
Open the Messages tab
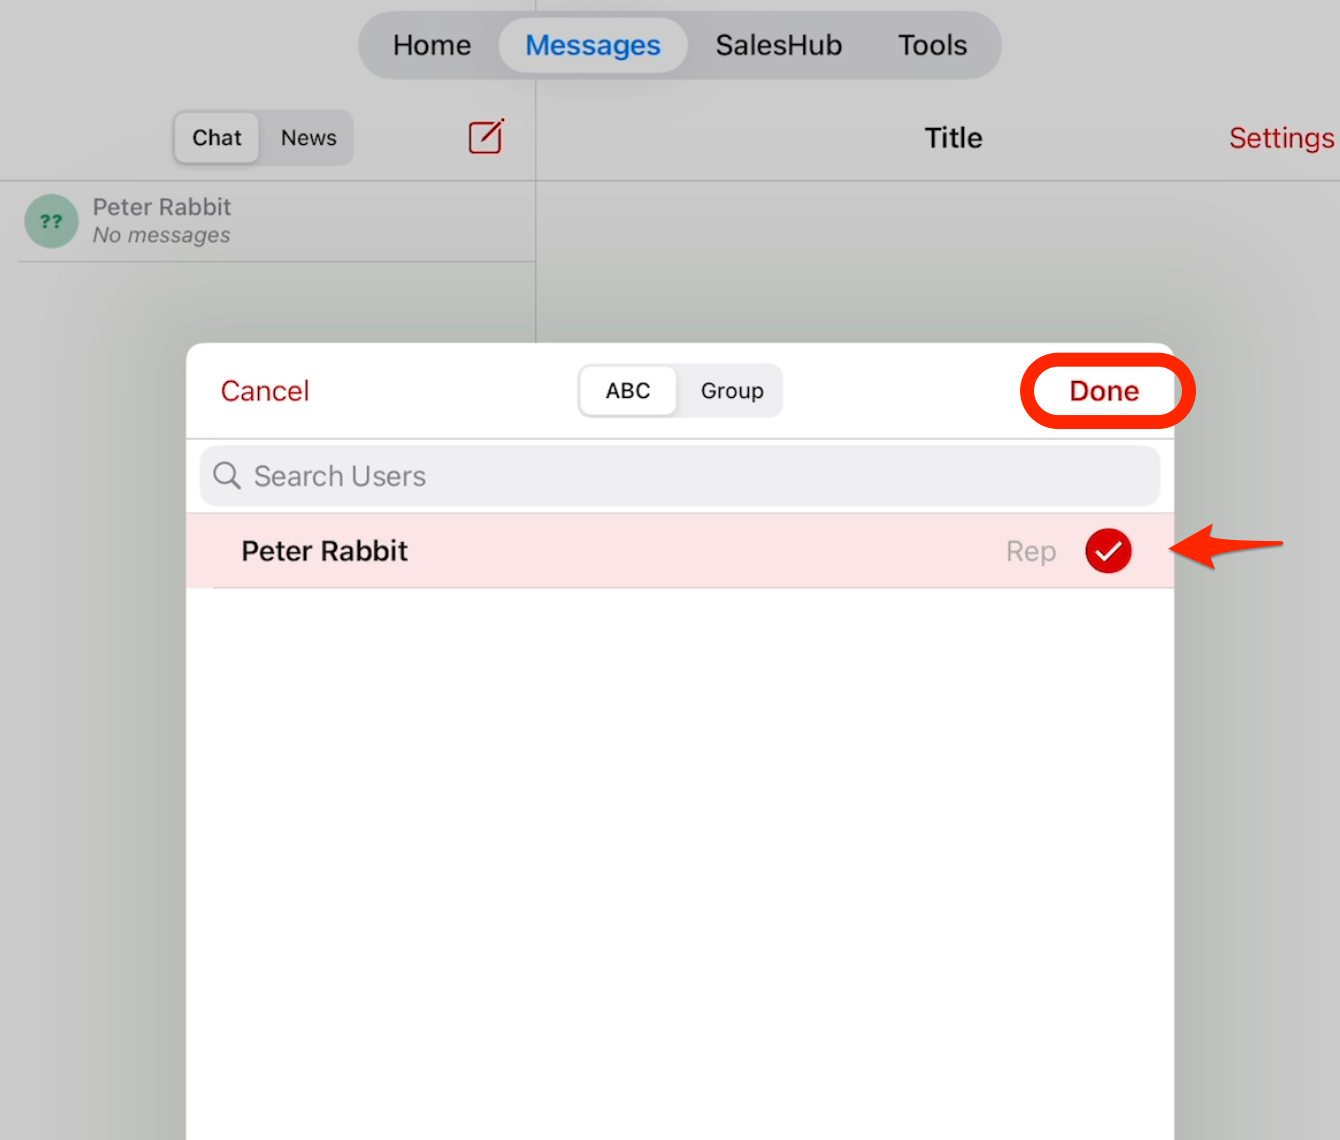(x=593, y=46)
